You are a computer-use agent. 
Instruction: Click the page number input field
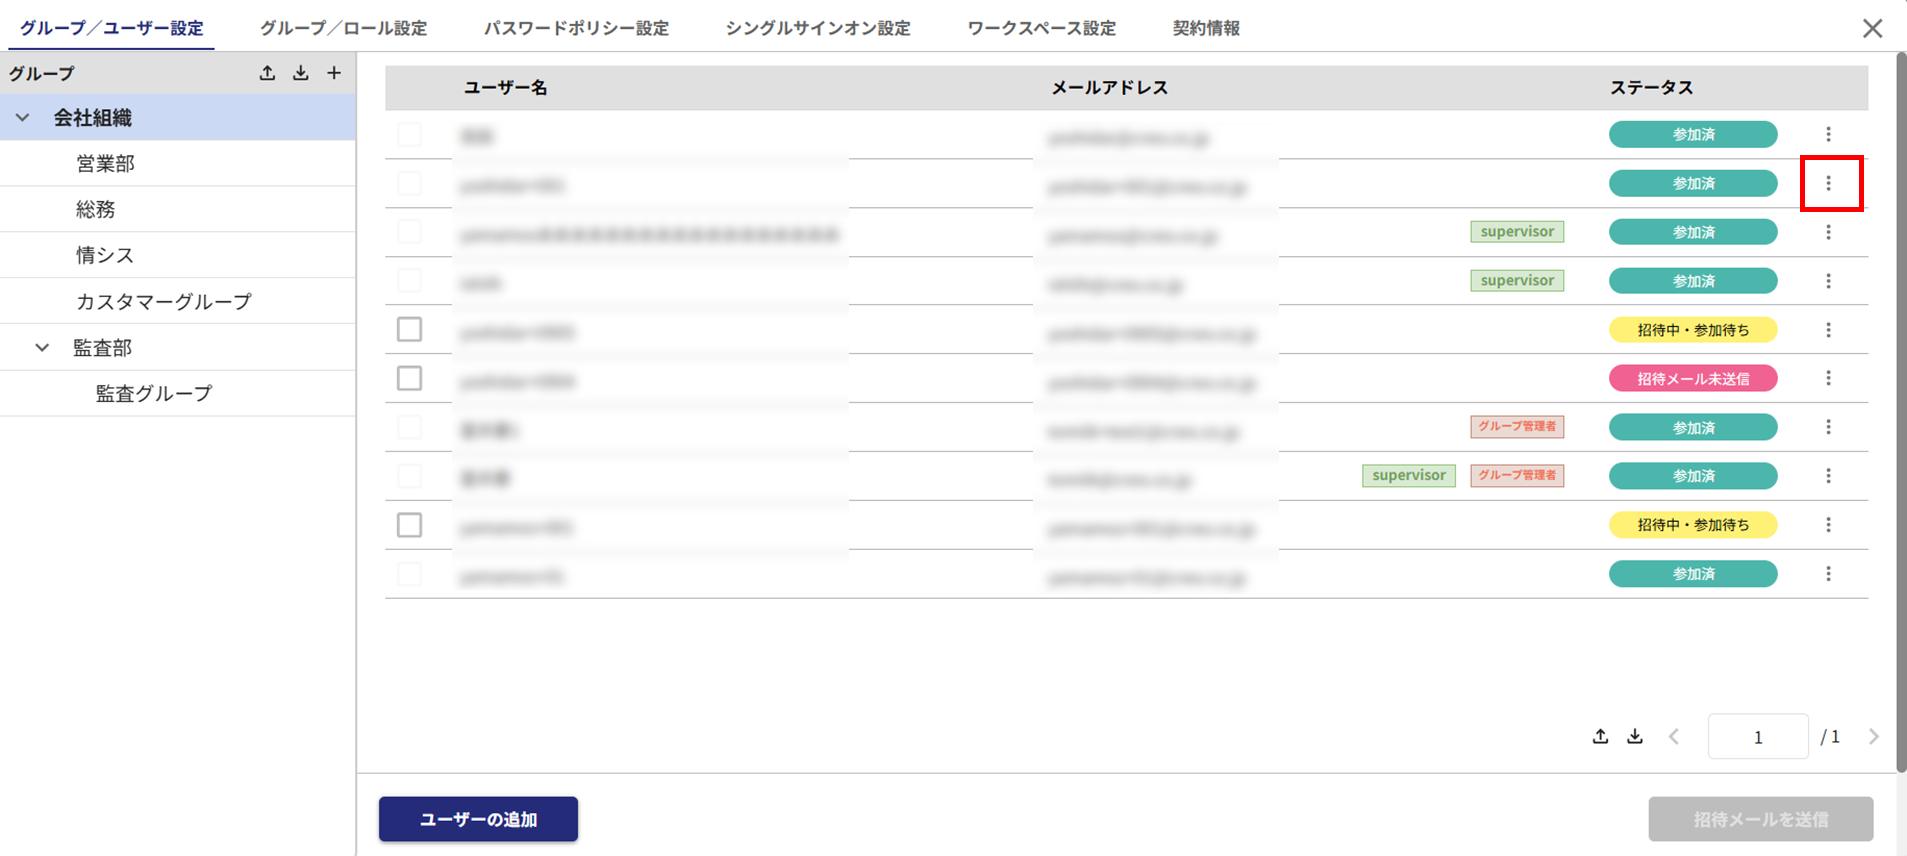point(1757,737)
